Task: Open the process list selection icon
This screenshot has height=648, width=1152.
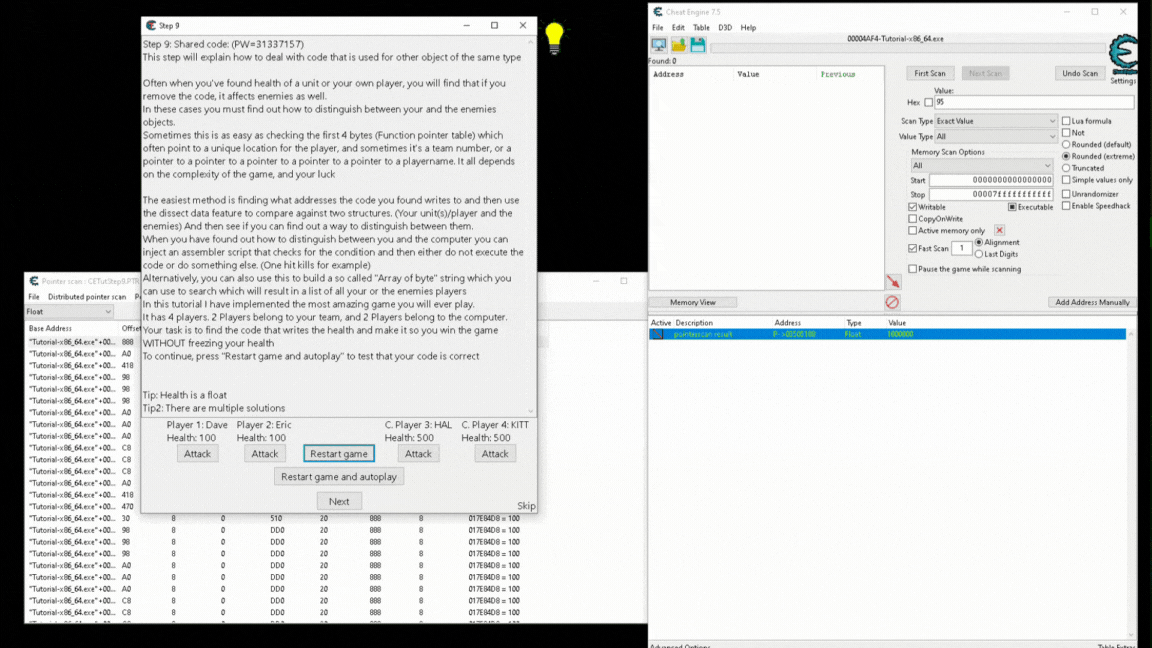Action: click(x=658, y=44)
